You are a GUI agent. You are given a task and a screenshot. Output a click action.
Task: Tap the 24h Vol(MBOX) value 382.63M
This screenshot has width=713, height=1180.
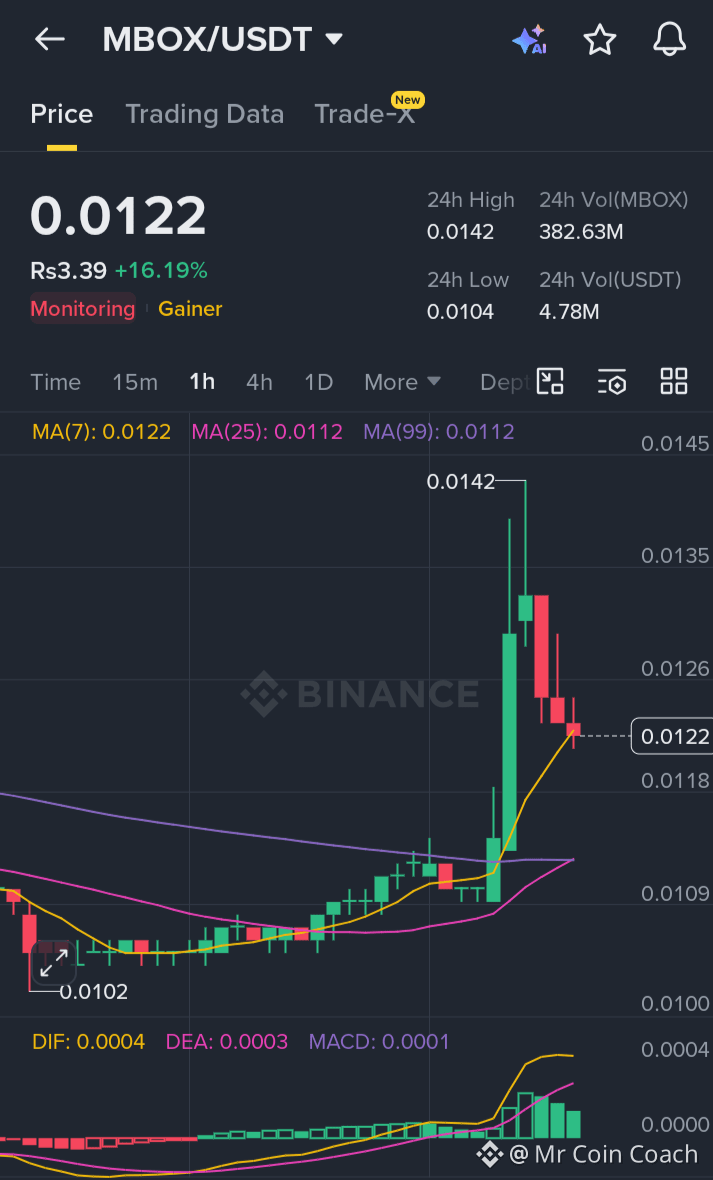580,232
